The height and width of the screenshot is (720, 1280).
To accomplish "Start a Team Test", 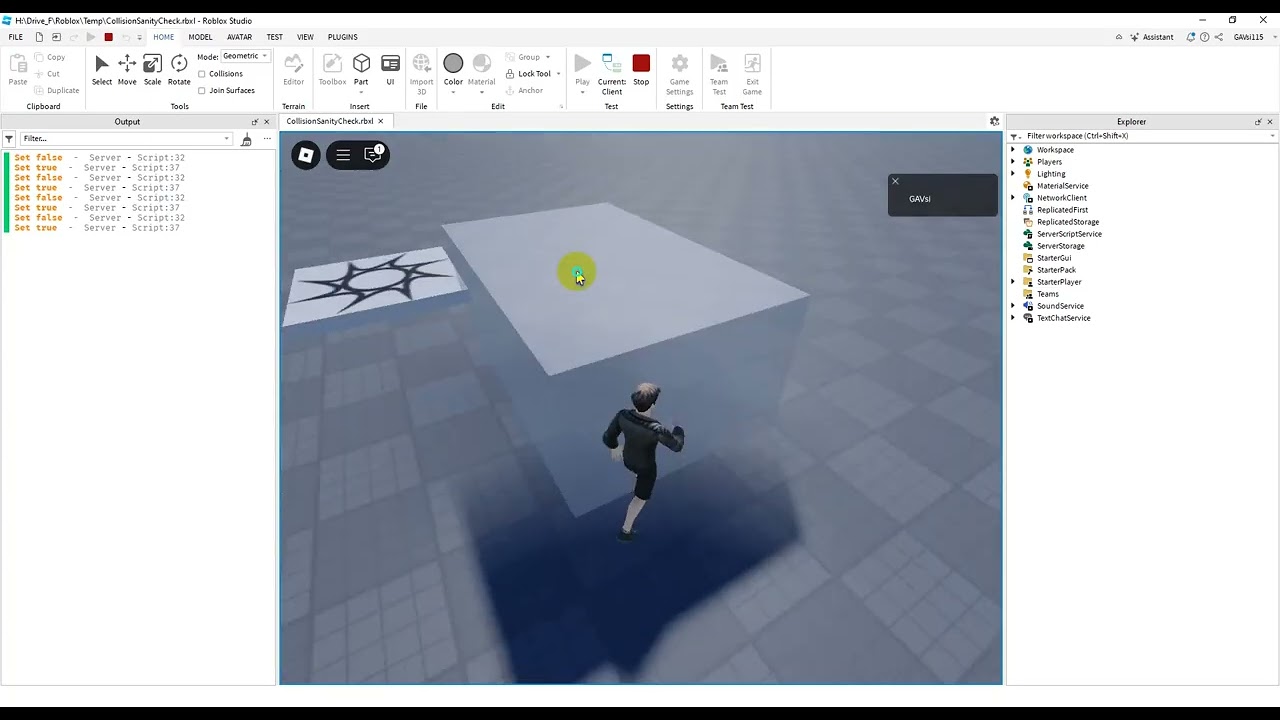I will [x=719, y=75].
